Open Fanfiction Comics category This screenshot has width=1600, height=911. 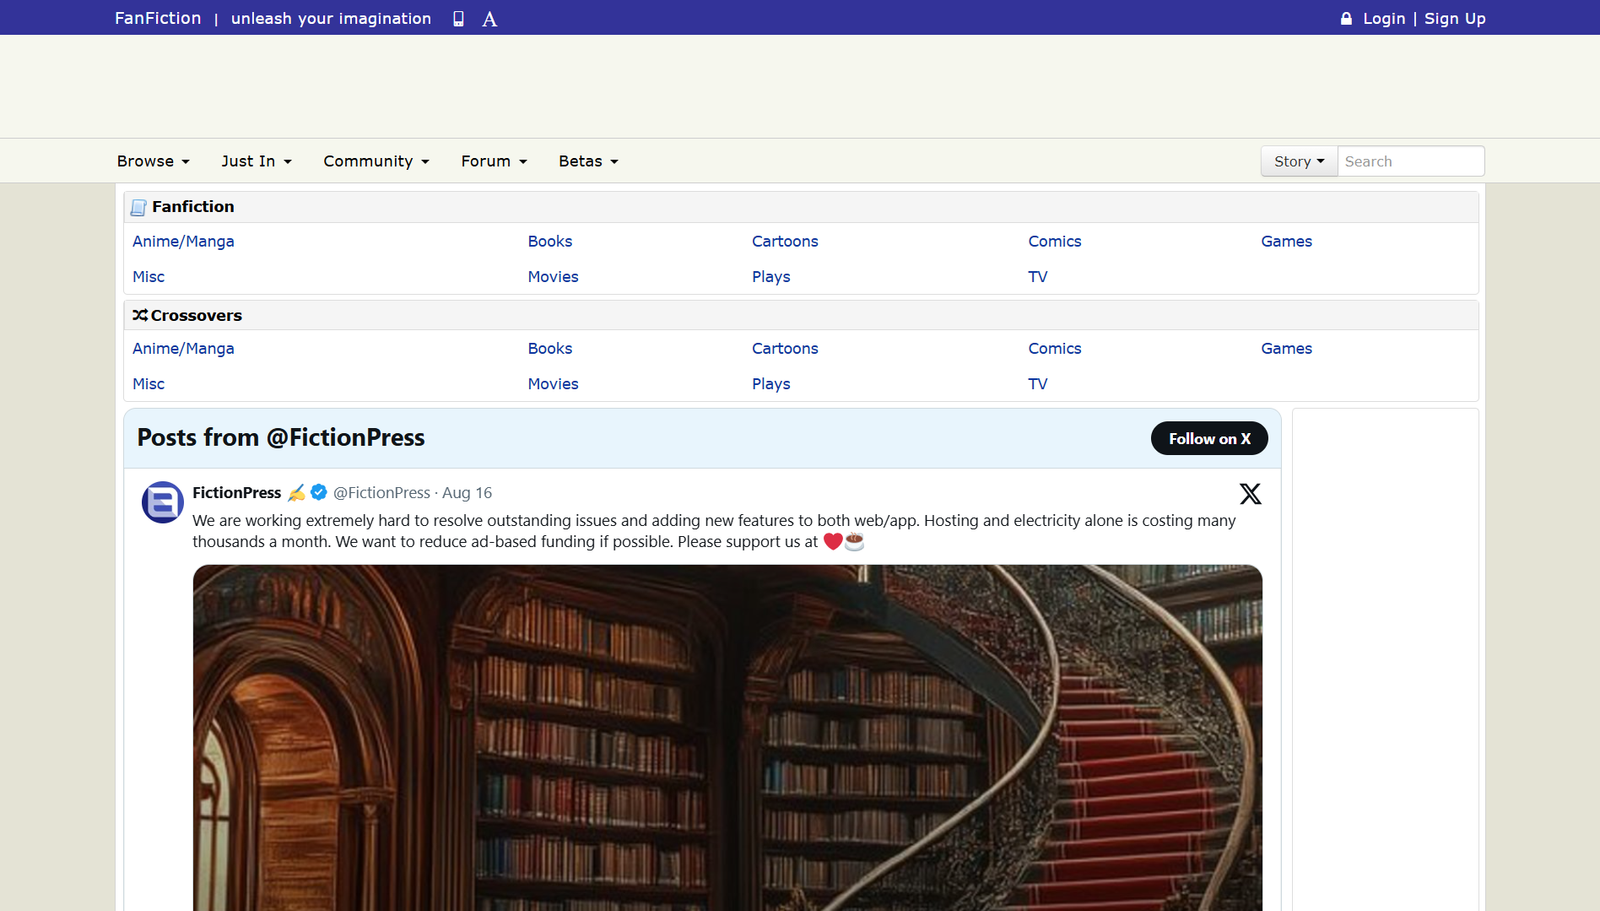pyautogui.click(x=1055, y=241)
